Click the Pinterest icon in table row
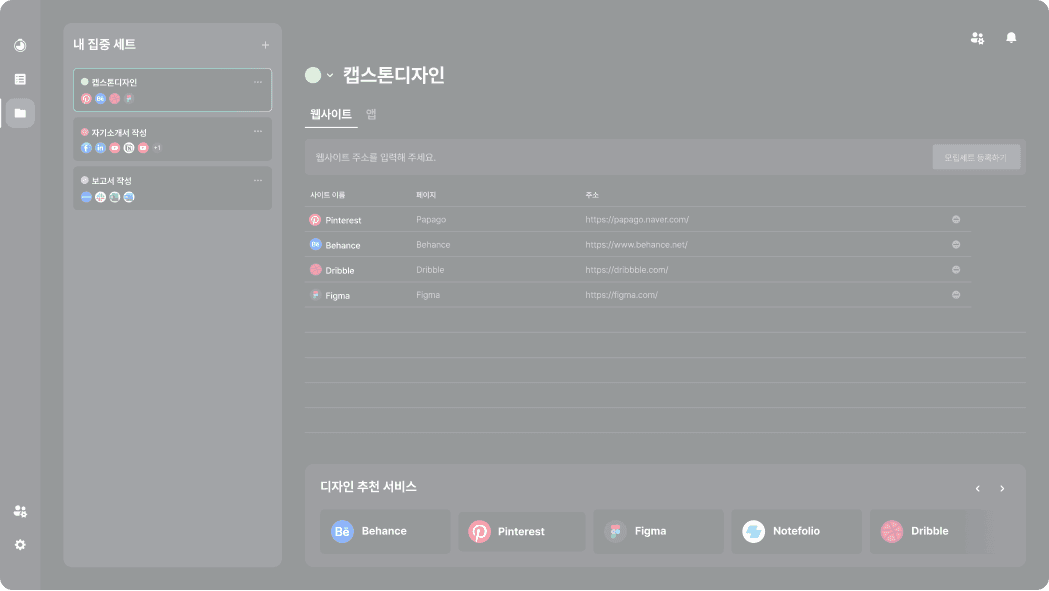Image resolution: width=1049 pixels, height=591 pixels. (x=315, y=220)
